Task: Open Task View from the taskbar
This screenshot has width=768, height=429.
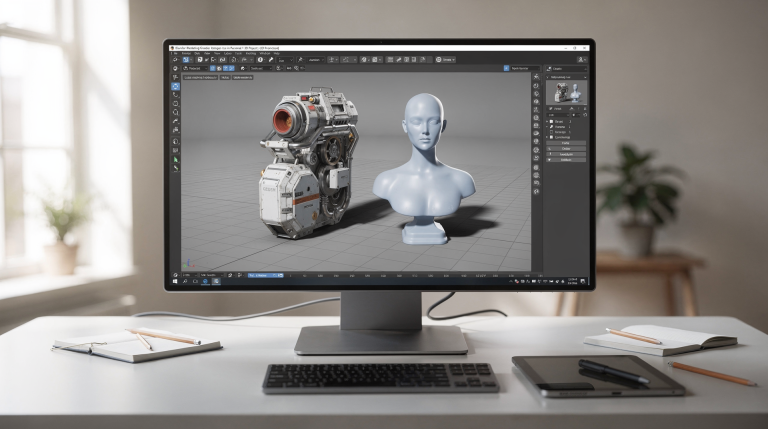Action: (195, 282)
